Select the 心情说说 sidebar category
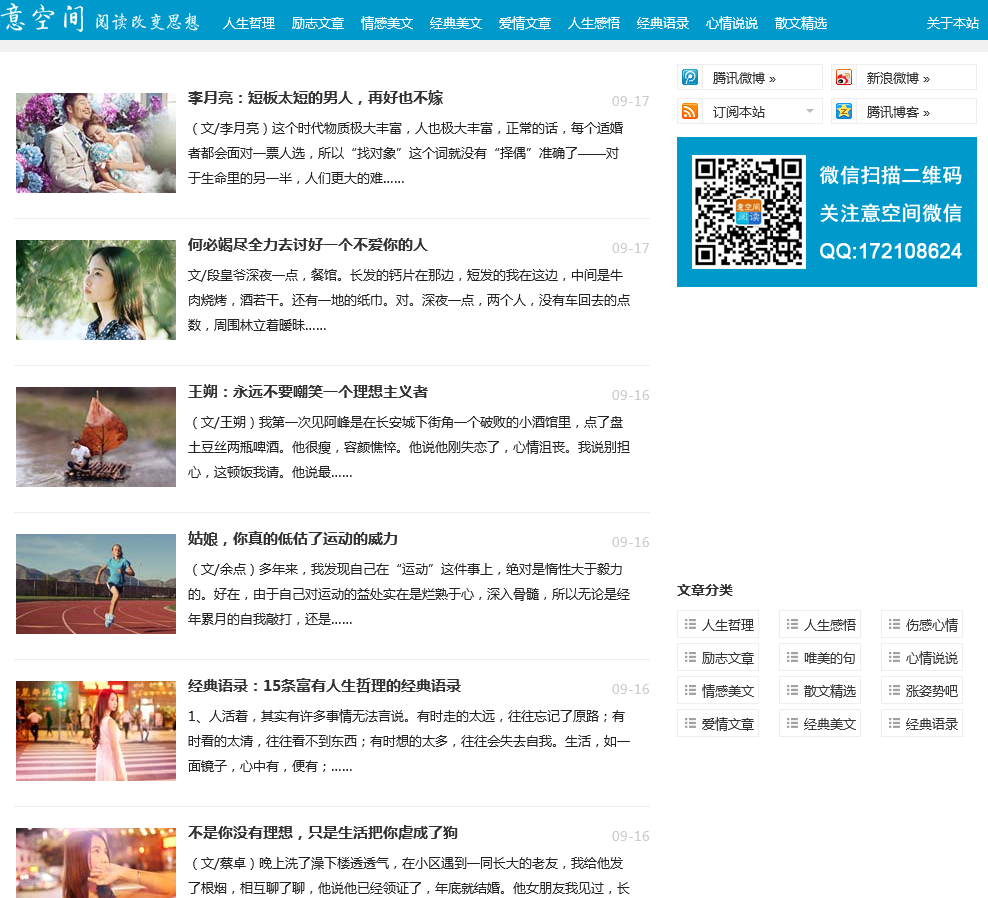This screenshot has width=988, height=898. click(922, 658)
